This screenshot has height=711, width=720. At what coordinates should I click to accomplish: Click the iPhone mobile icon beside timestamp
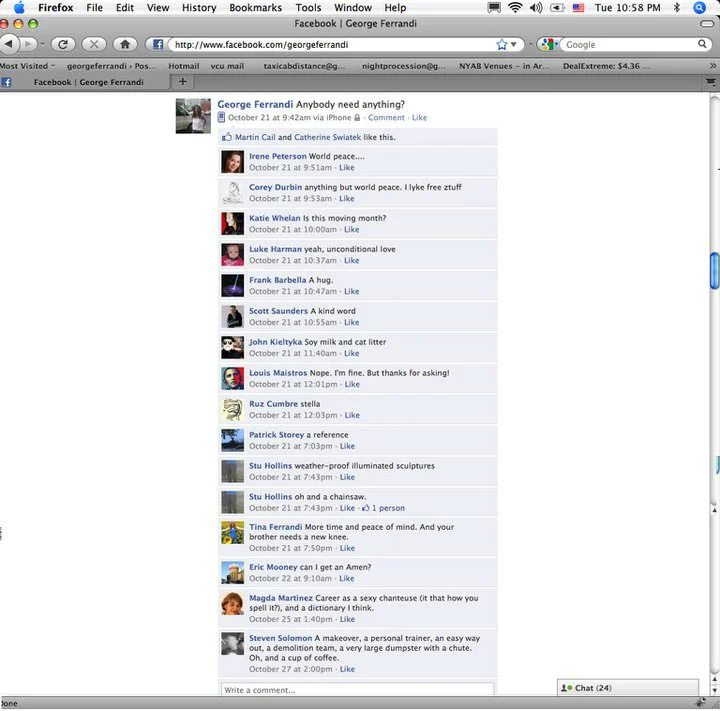221,118
